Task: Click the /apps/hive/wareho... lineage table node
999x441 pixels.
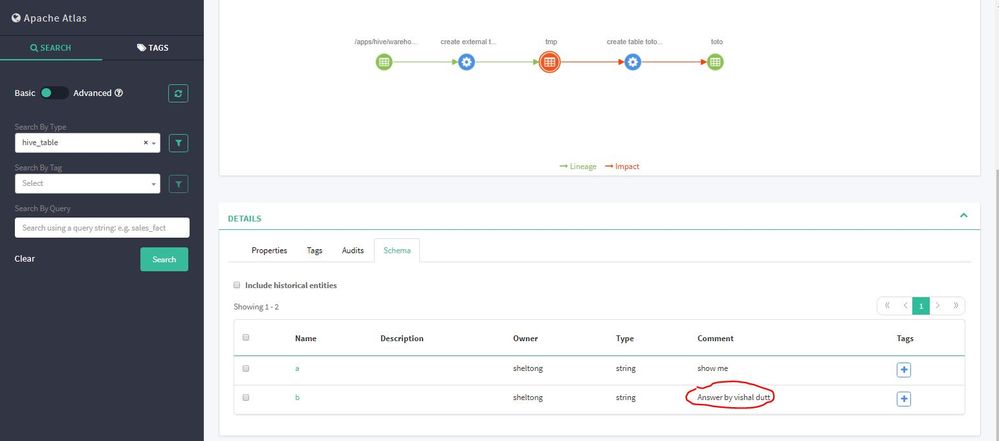Action: point(384,62)
